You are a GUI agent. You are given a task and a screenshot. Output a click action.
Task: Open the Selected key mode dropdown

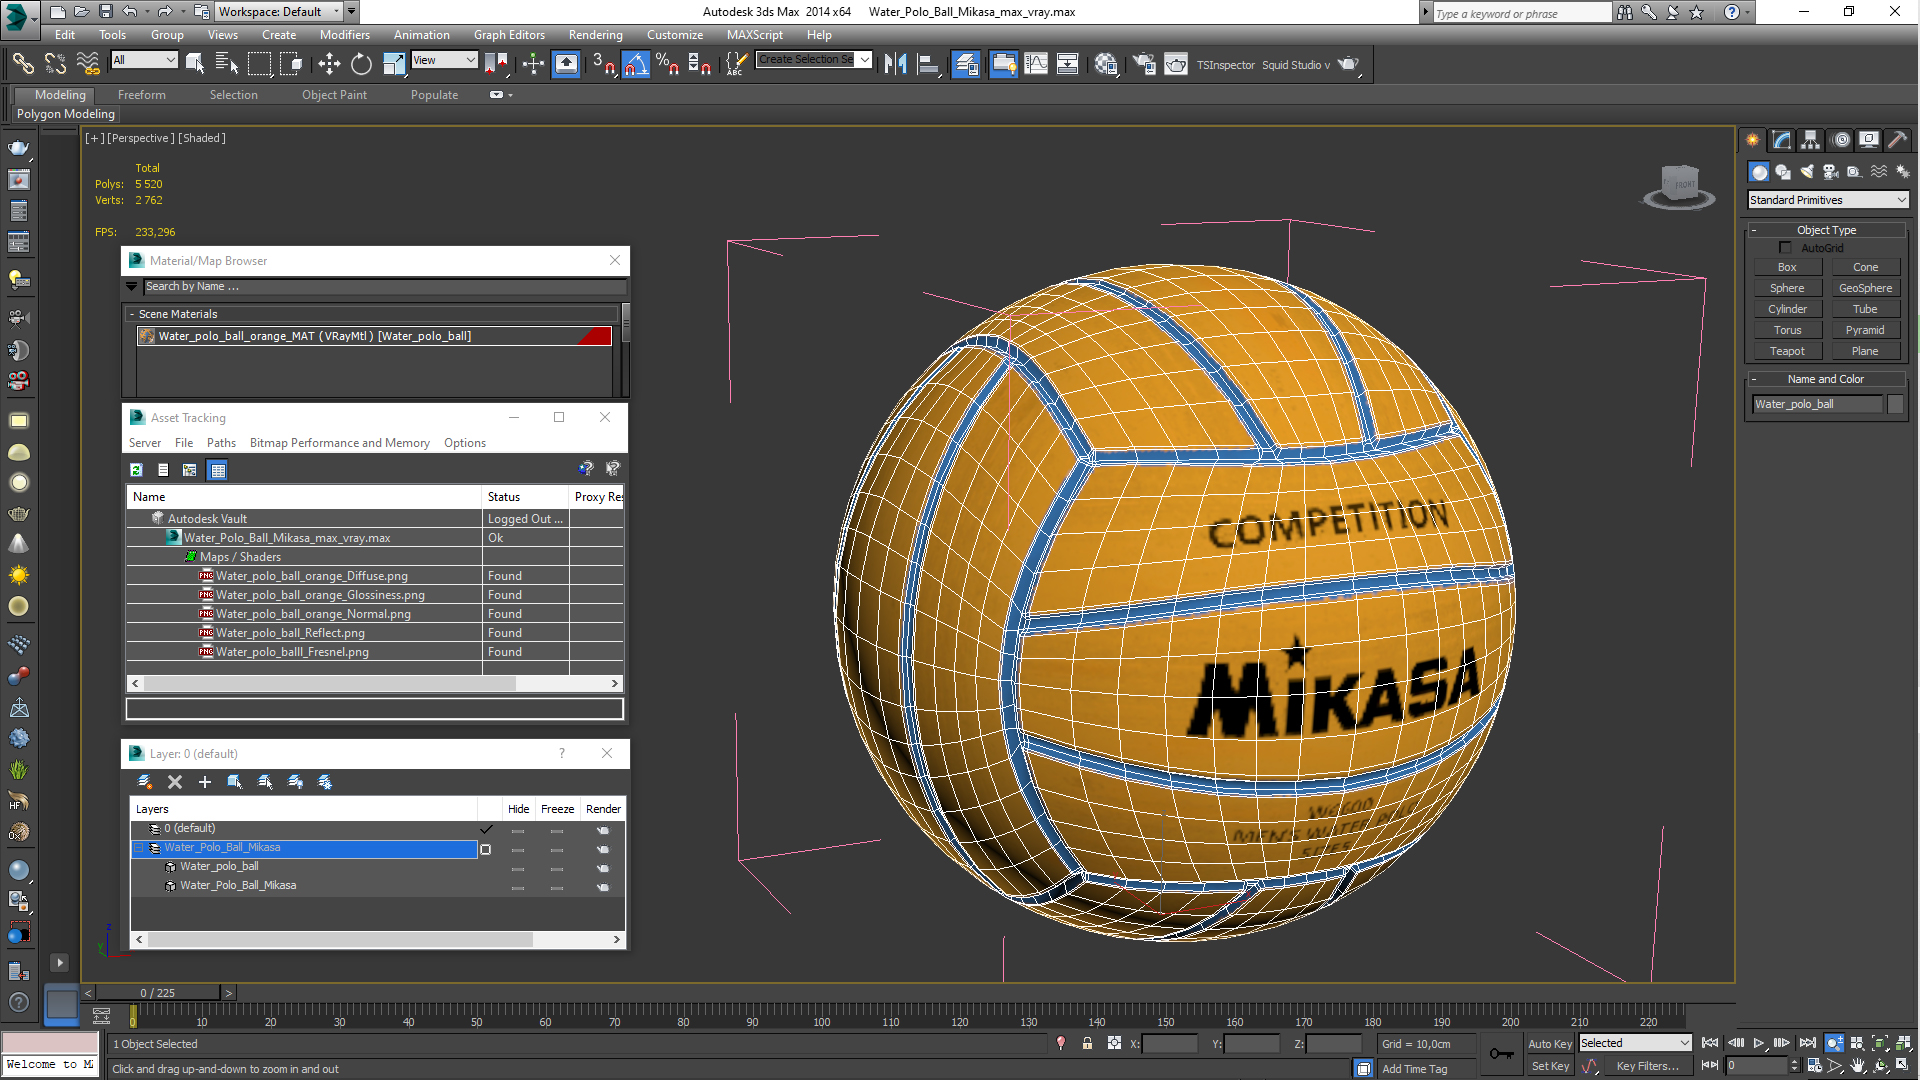tap(1635, 1043)
